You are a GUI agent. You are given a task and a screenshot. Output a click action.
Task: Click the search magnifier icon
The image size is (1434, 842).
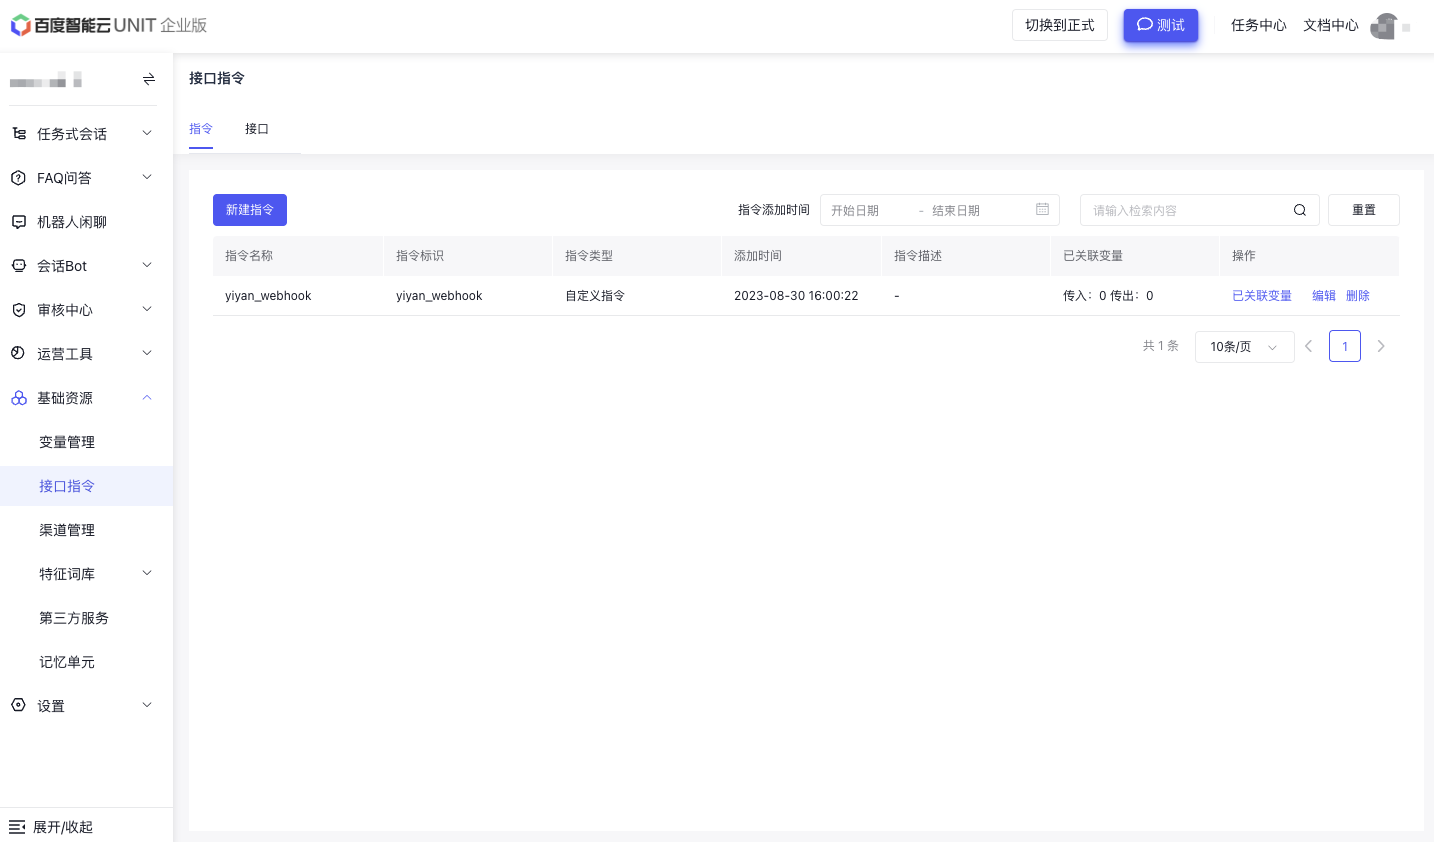tap(1300, 210)
